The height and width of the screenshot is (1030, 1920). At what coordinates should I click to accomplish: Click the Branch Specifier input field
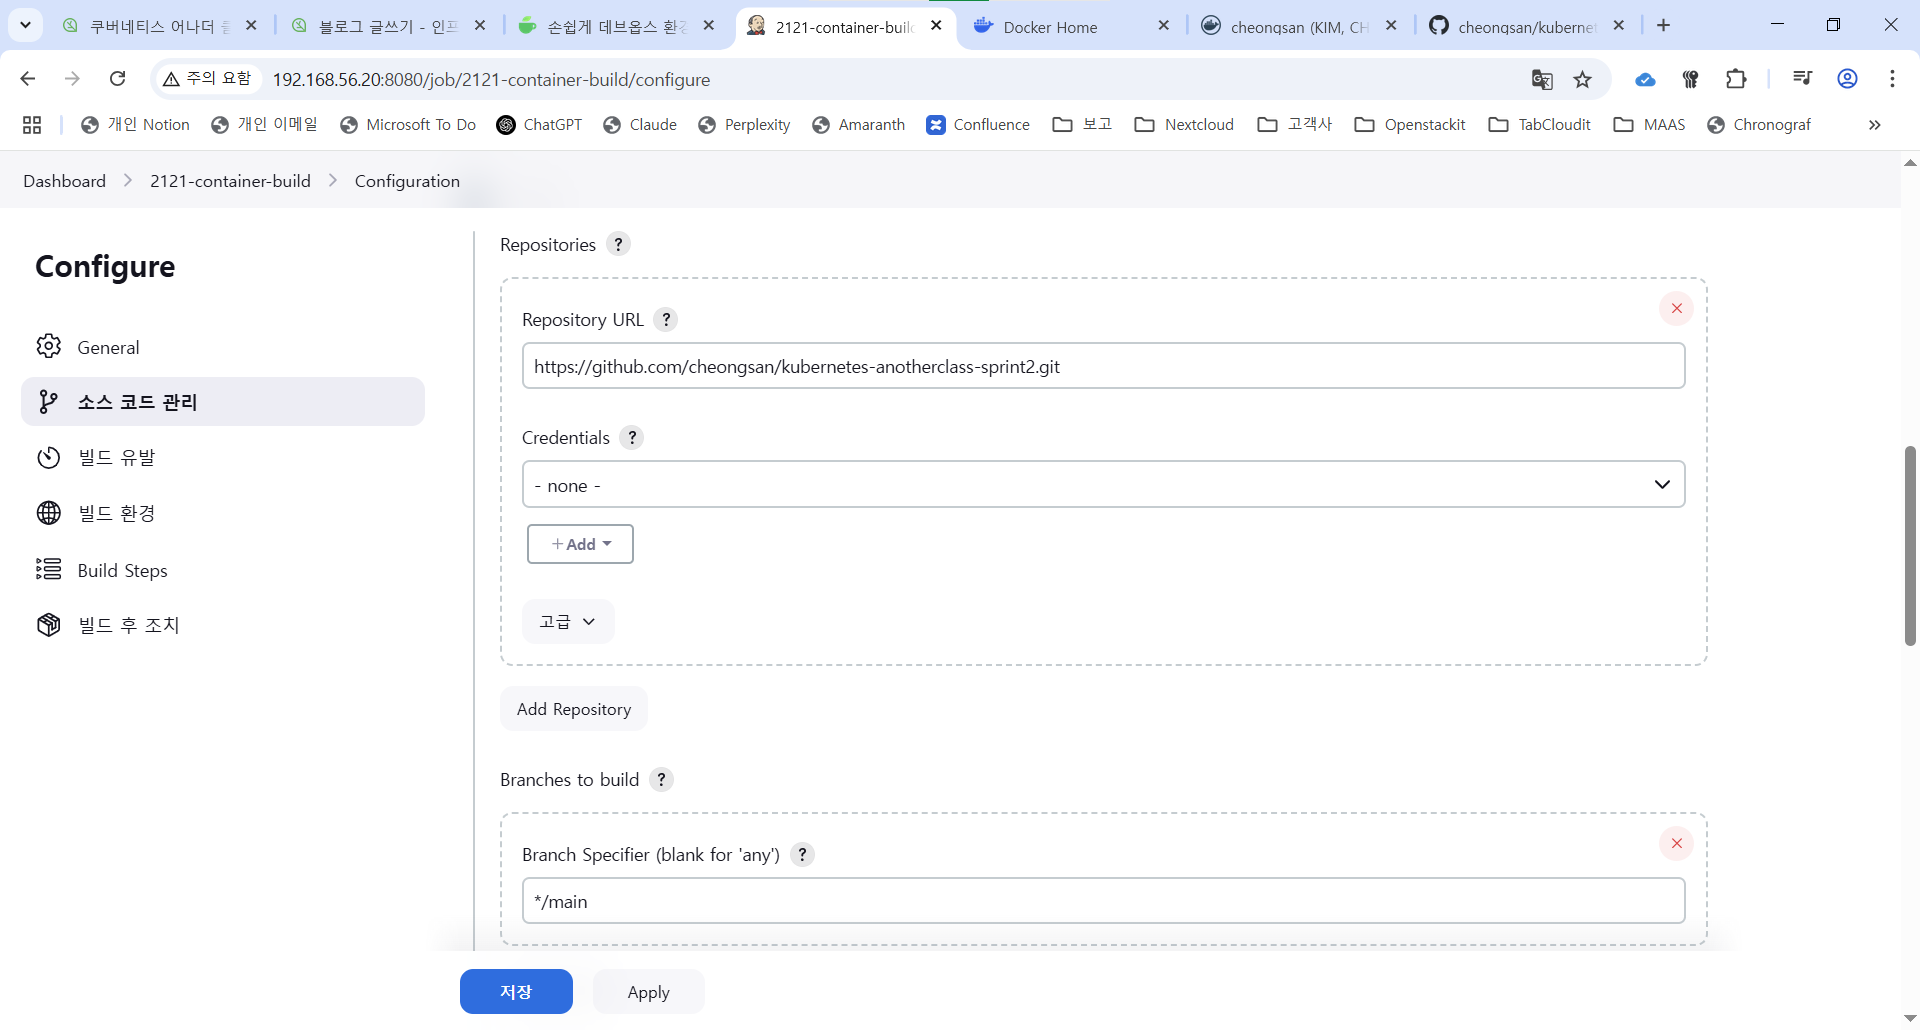point(1103,901)
